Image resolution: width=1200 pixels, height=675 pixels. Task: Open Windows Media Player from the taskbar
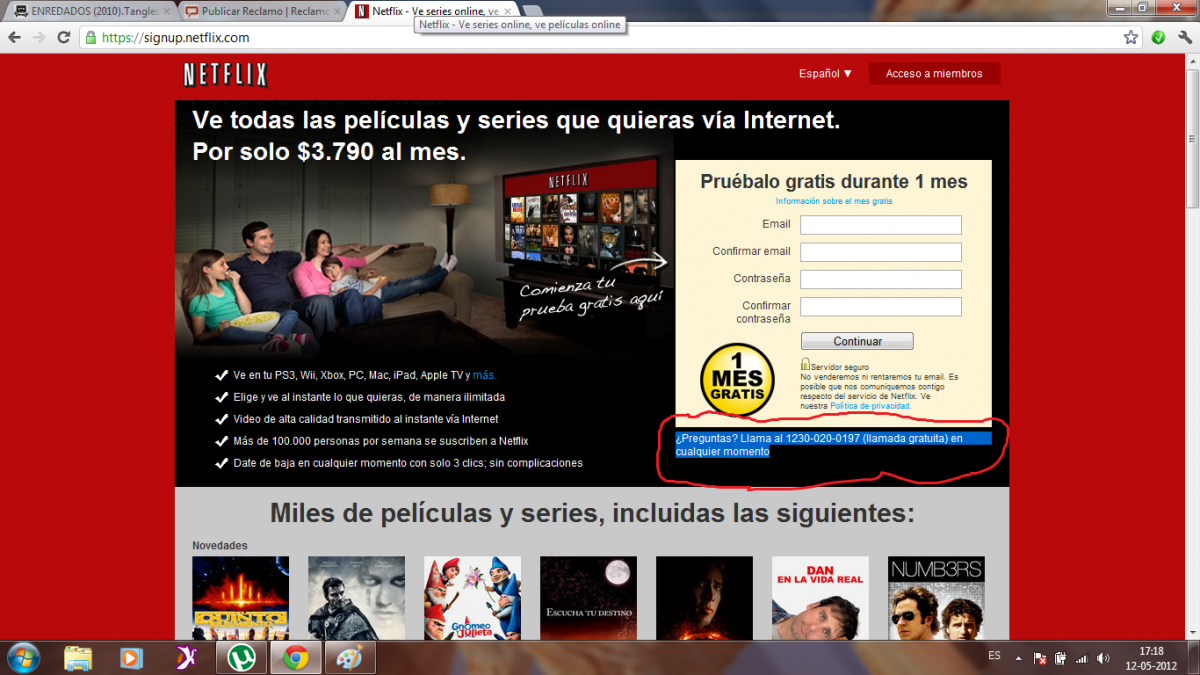(x=131, y=657)
